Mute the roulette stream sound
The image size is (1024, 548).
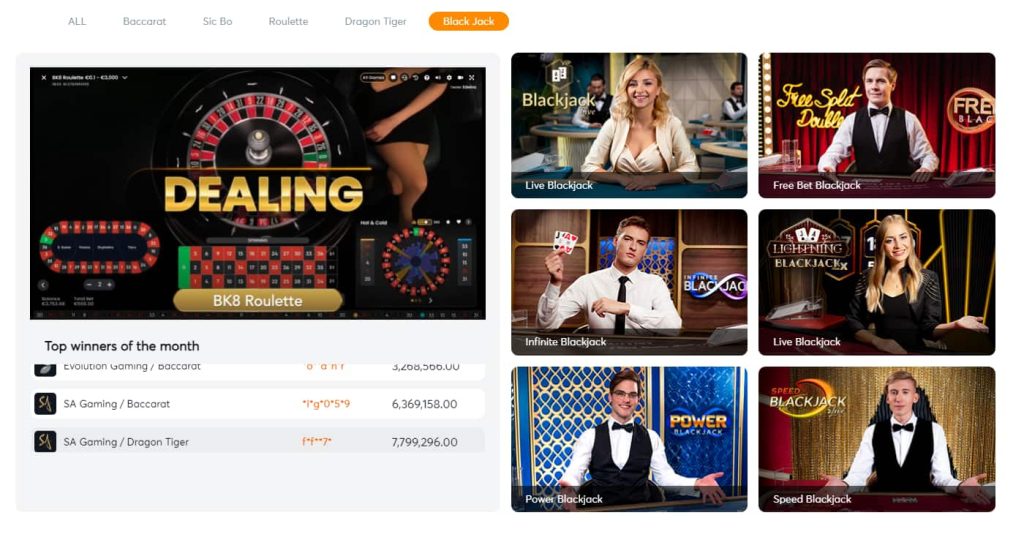(x=438, y=78)
